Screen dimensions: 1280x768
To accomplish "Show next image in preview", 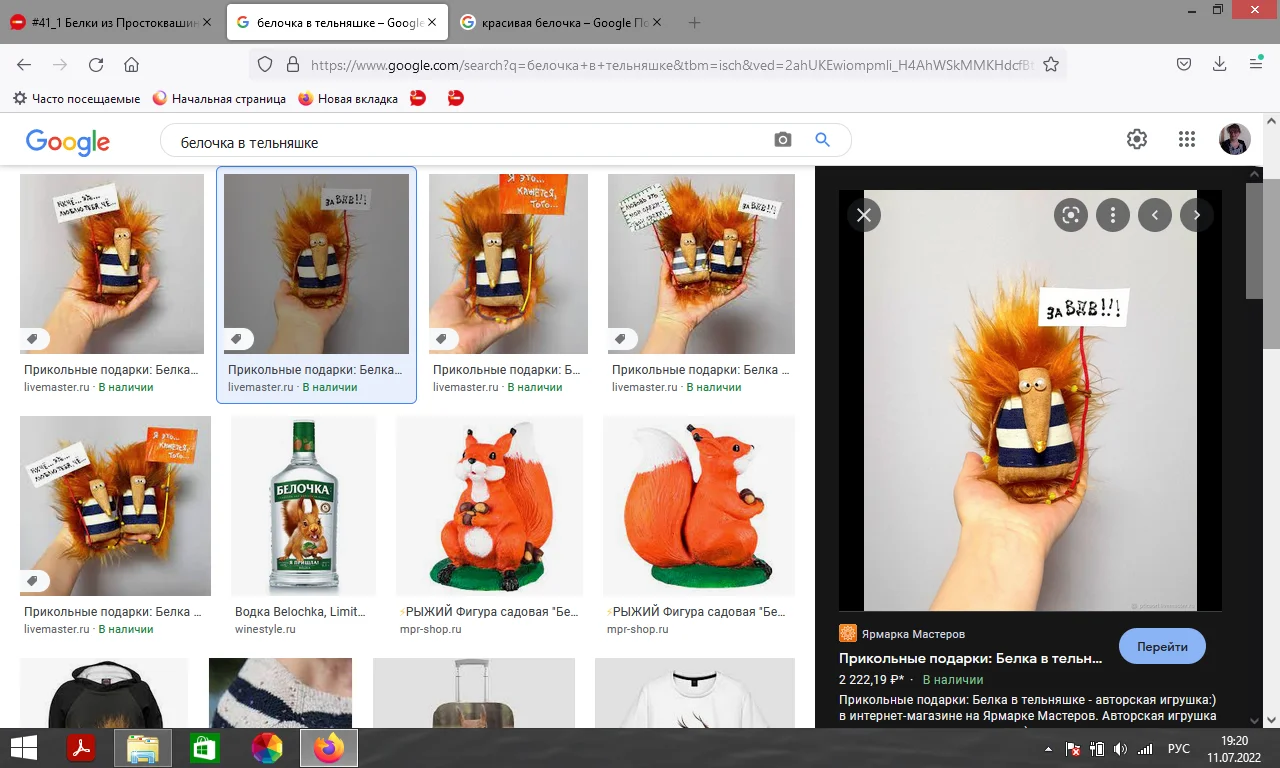I will coord(1197,215).
